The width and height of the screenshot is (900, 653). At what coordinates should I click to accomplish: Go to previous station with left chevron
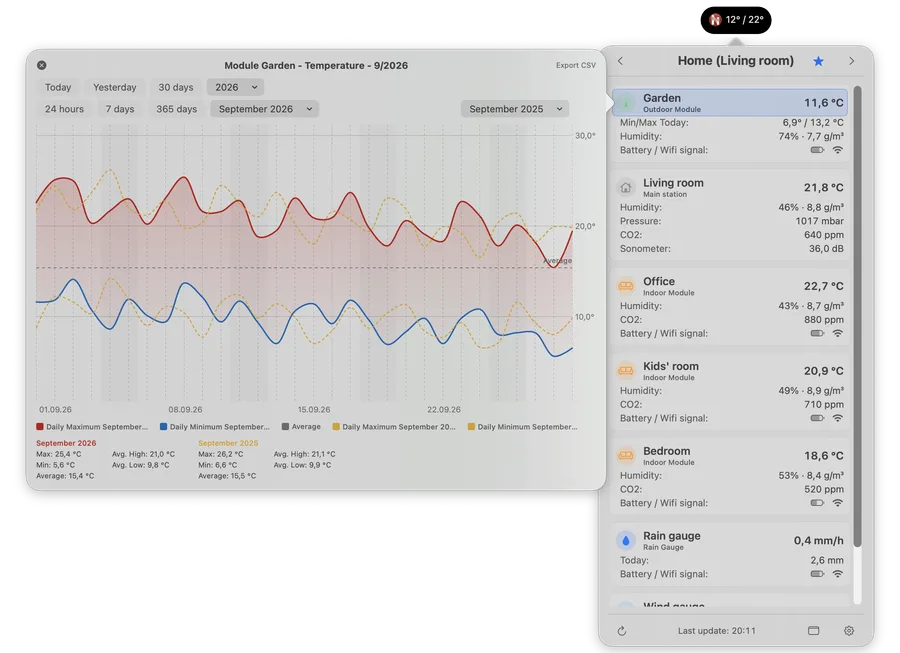click(x=620, y=61)
